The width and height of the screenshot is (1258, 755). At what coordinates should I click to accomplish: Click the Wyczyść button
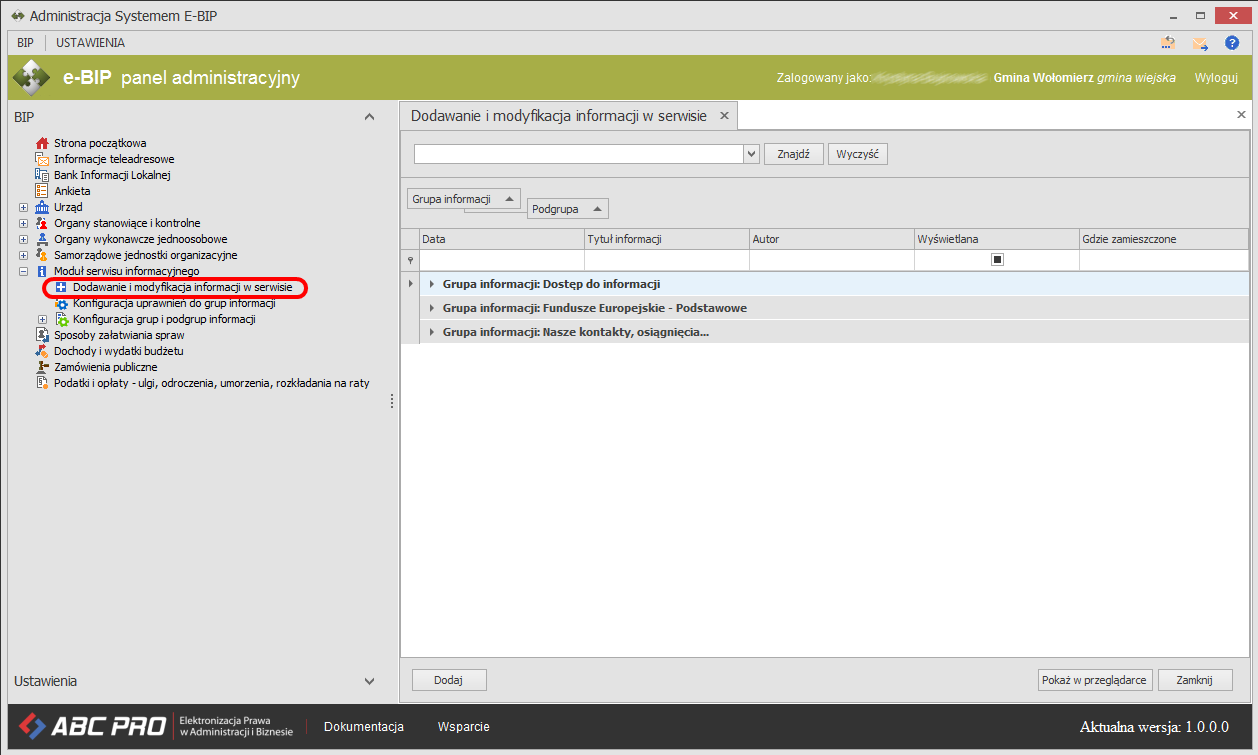click(857, 154)
